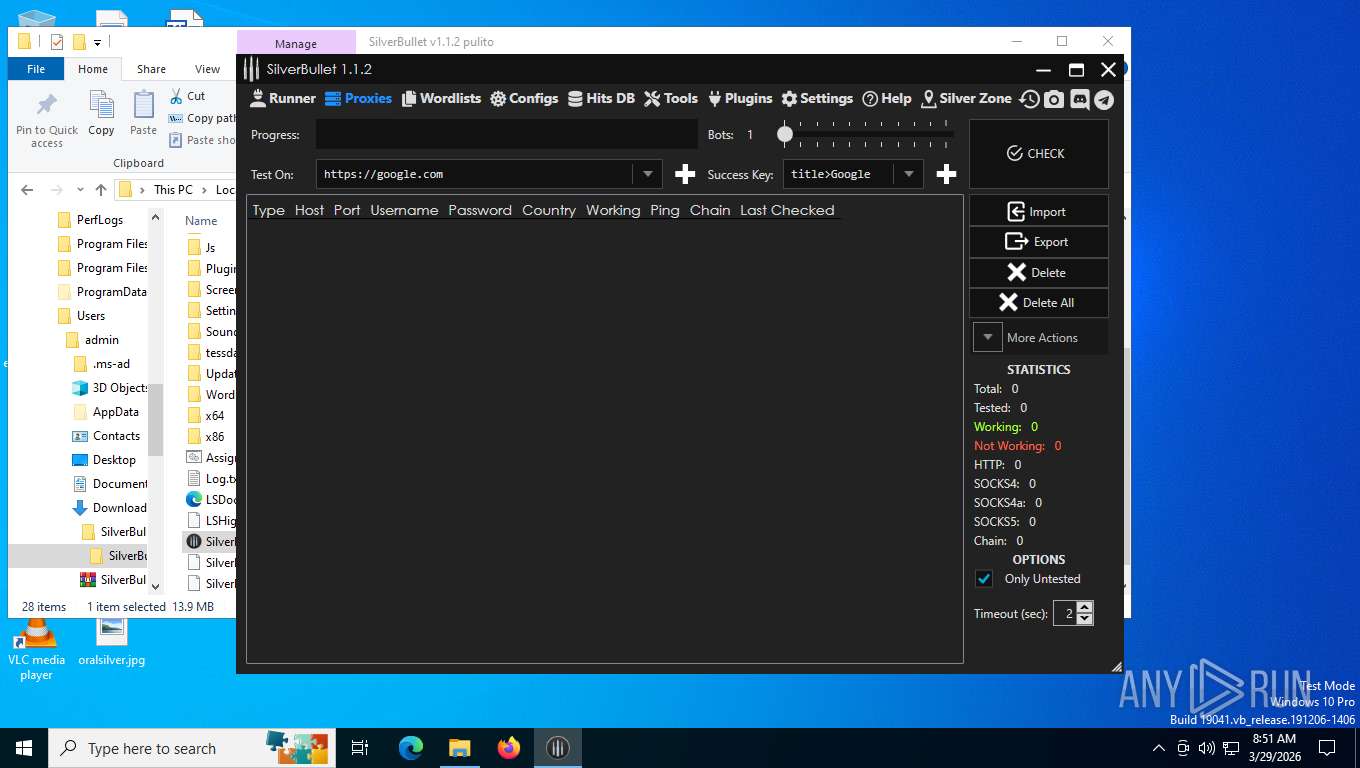This screenshot has width=1360, height=768.
Task: Click the Timeout seconds input field
Action: 1065,613
